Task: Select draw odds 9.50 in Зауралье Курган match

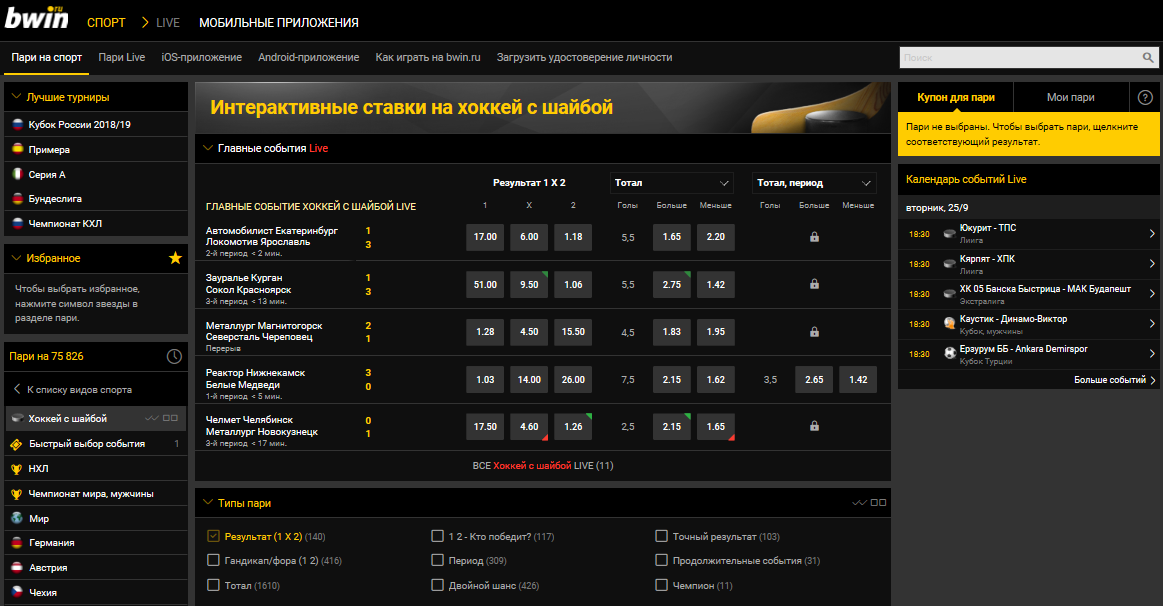Action: point(529,284)
